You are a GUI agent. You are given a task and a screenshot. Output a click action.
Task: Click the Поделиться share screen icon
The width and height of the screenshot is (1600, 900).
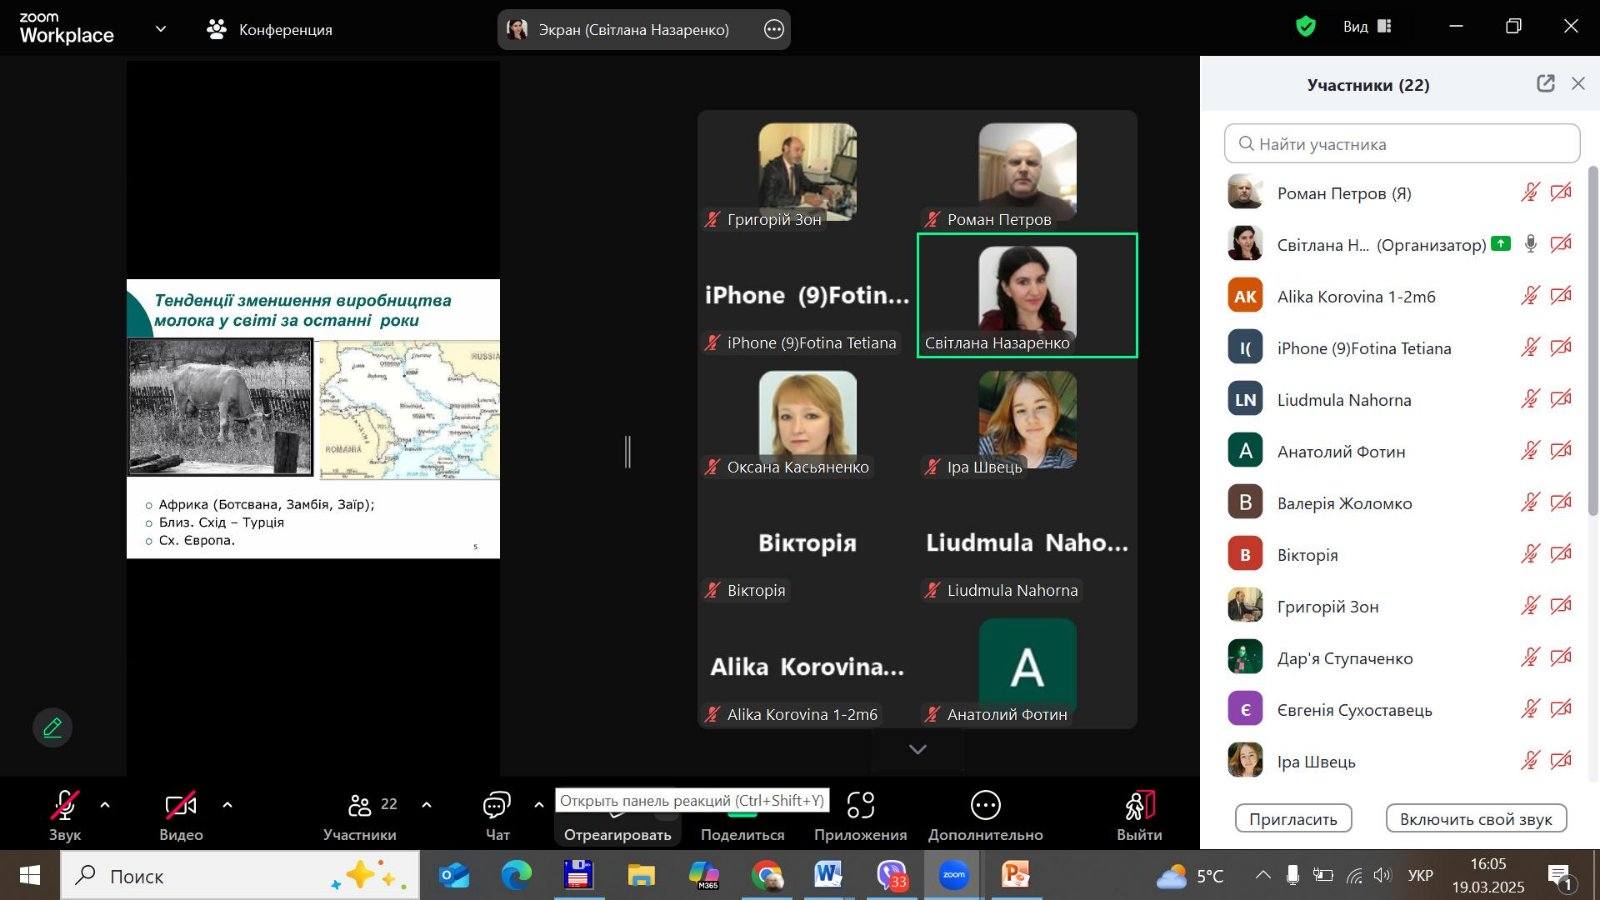coord(742,806)
